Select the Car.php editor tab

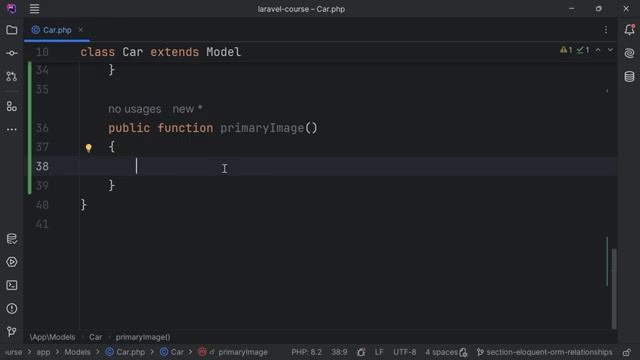pos(57,30)
